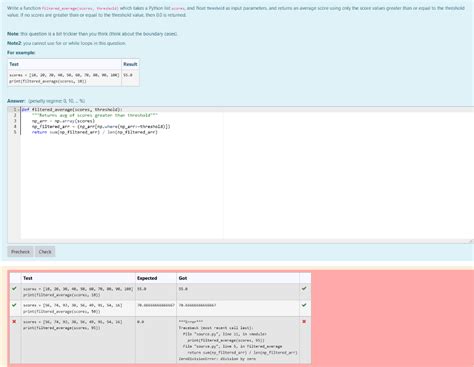
Task: Click the Check button
Action: (45, 252)
